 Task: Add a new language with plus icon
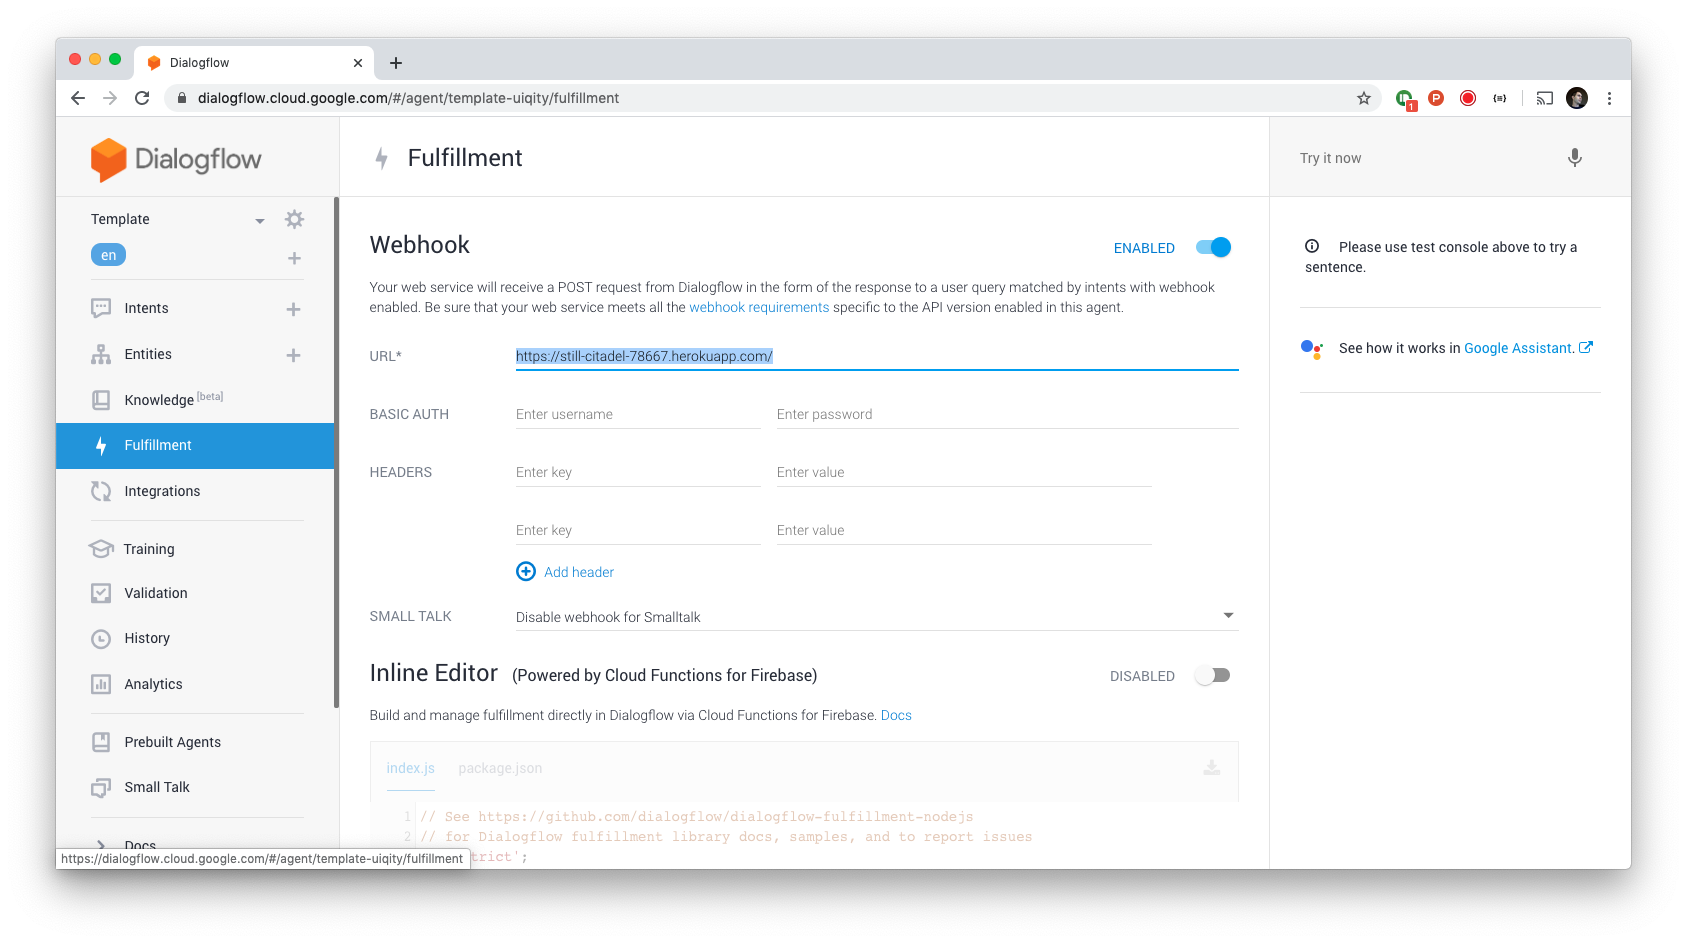tap(294, 258)
